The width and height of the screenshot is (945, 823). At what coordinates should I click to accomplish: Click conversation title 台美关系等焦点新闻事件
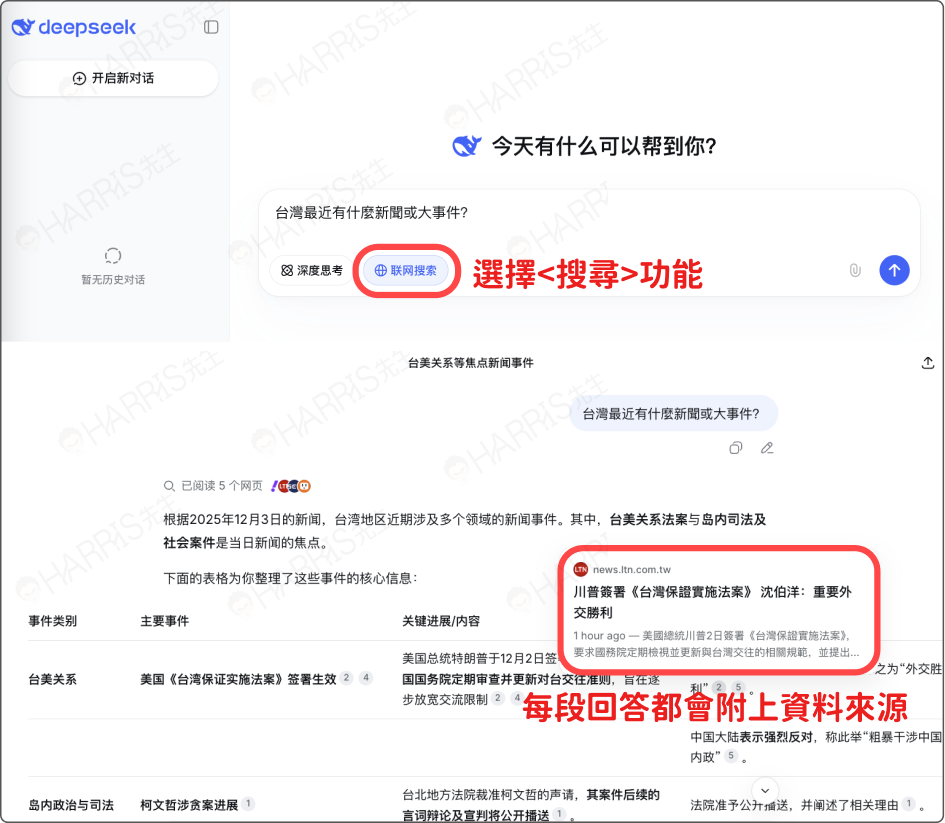472,363
